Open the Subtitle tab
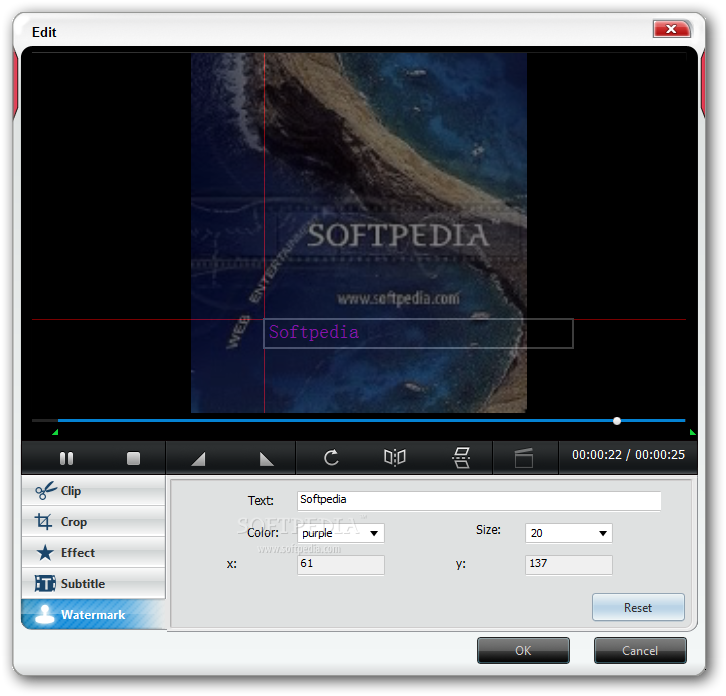 [x=93, y=583]
